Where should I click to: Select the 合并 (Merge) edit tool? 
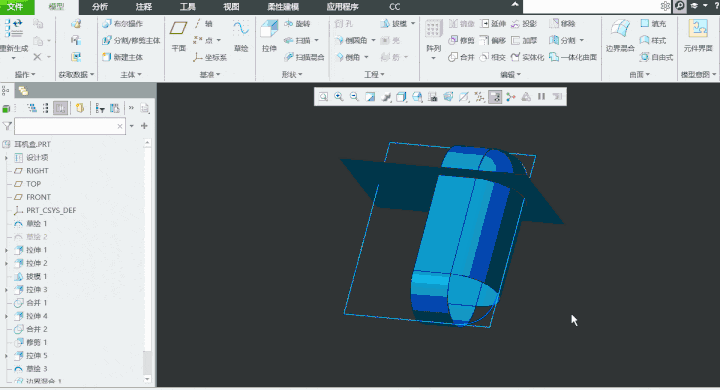(461, 57)
